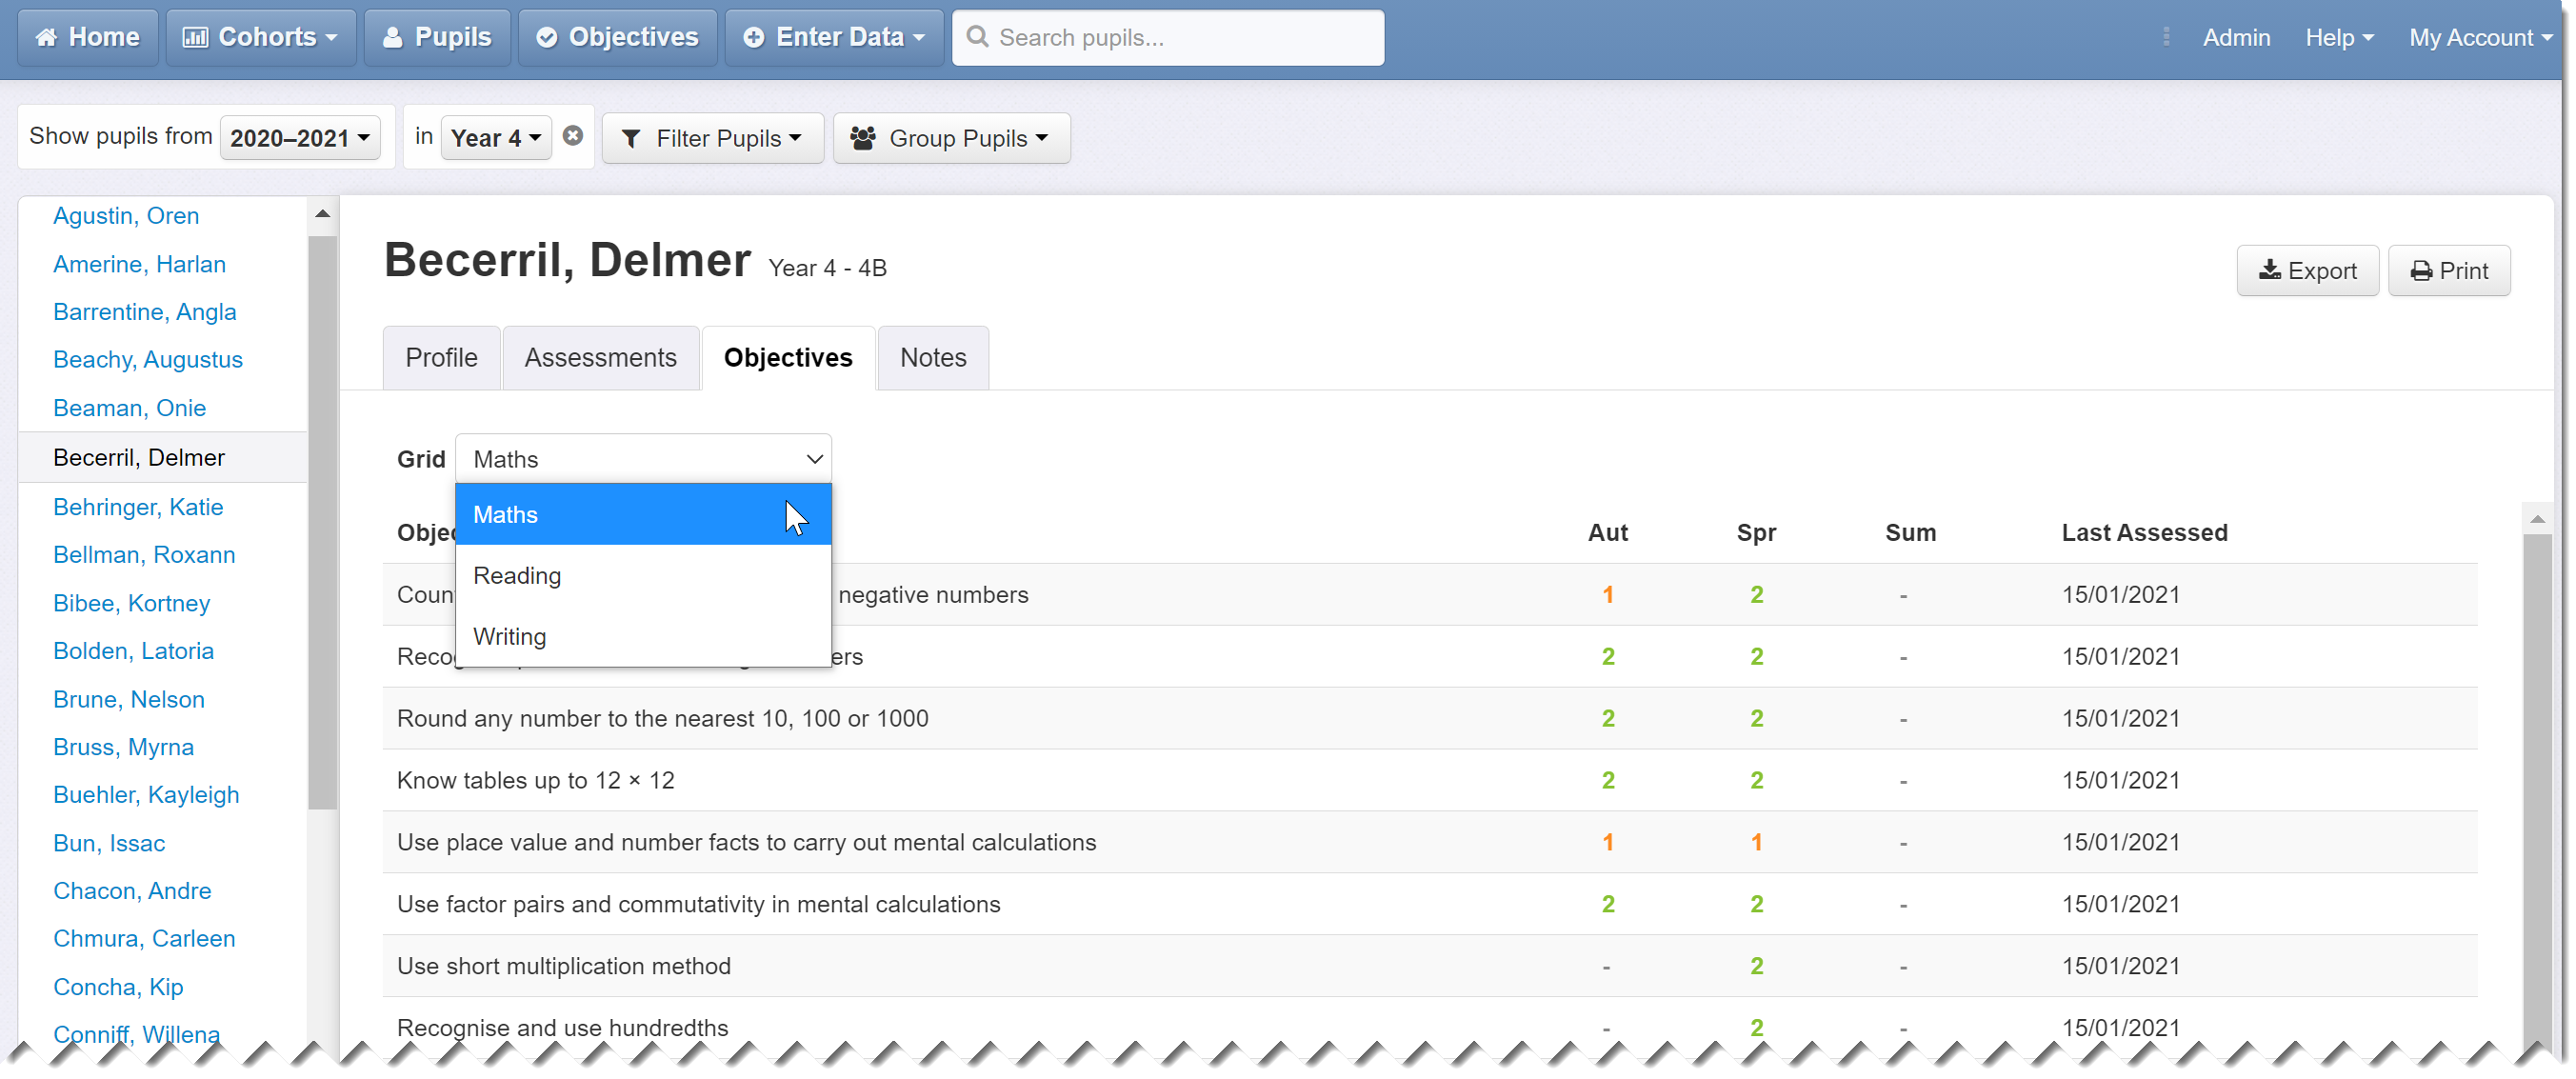Select pupil Amerine, Harlan
2576x1079 pixels.
tap(139, 264)
